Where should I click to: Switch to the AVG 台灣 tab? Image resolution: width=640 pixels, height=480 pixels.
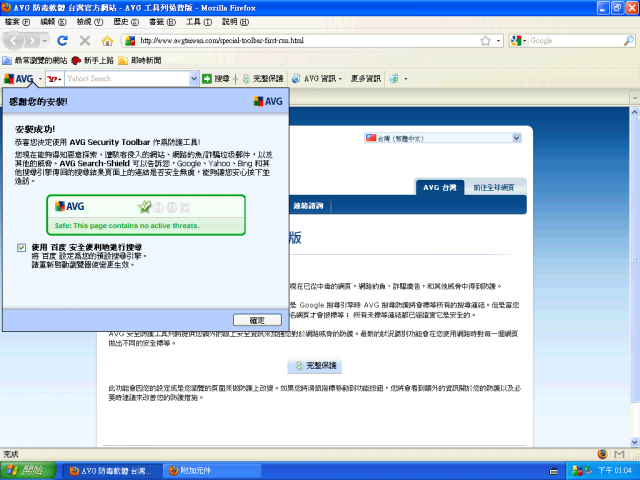(440, 188)
